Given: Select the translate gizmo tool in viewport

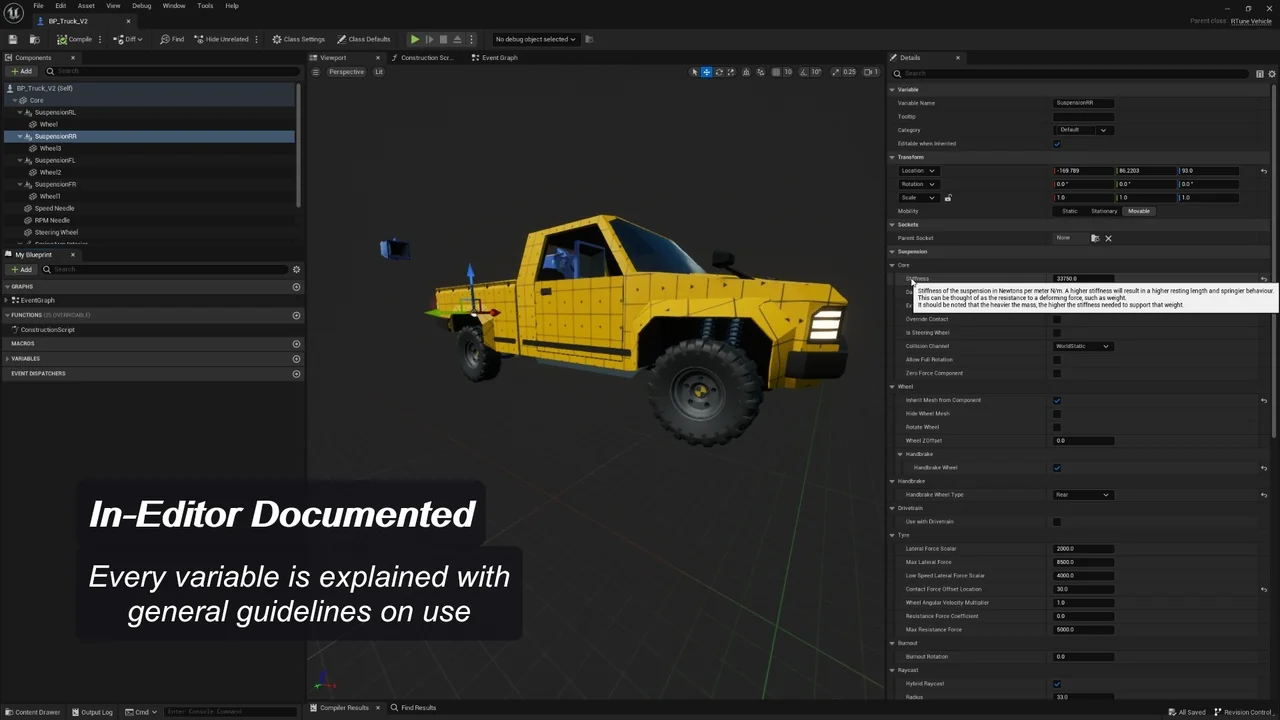Looking at the screenshot, I should coord(707,72).
